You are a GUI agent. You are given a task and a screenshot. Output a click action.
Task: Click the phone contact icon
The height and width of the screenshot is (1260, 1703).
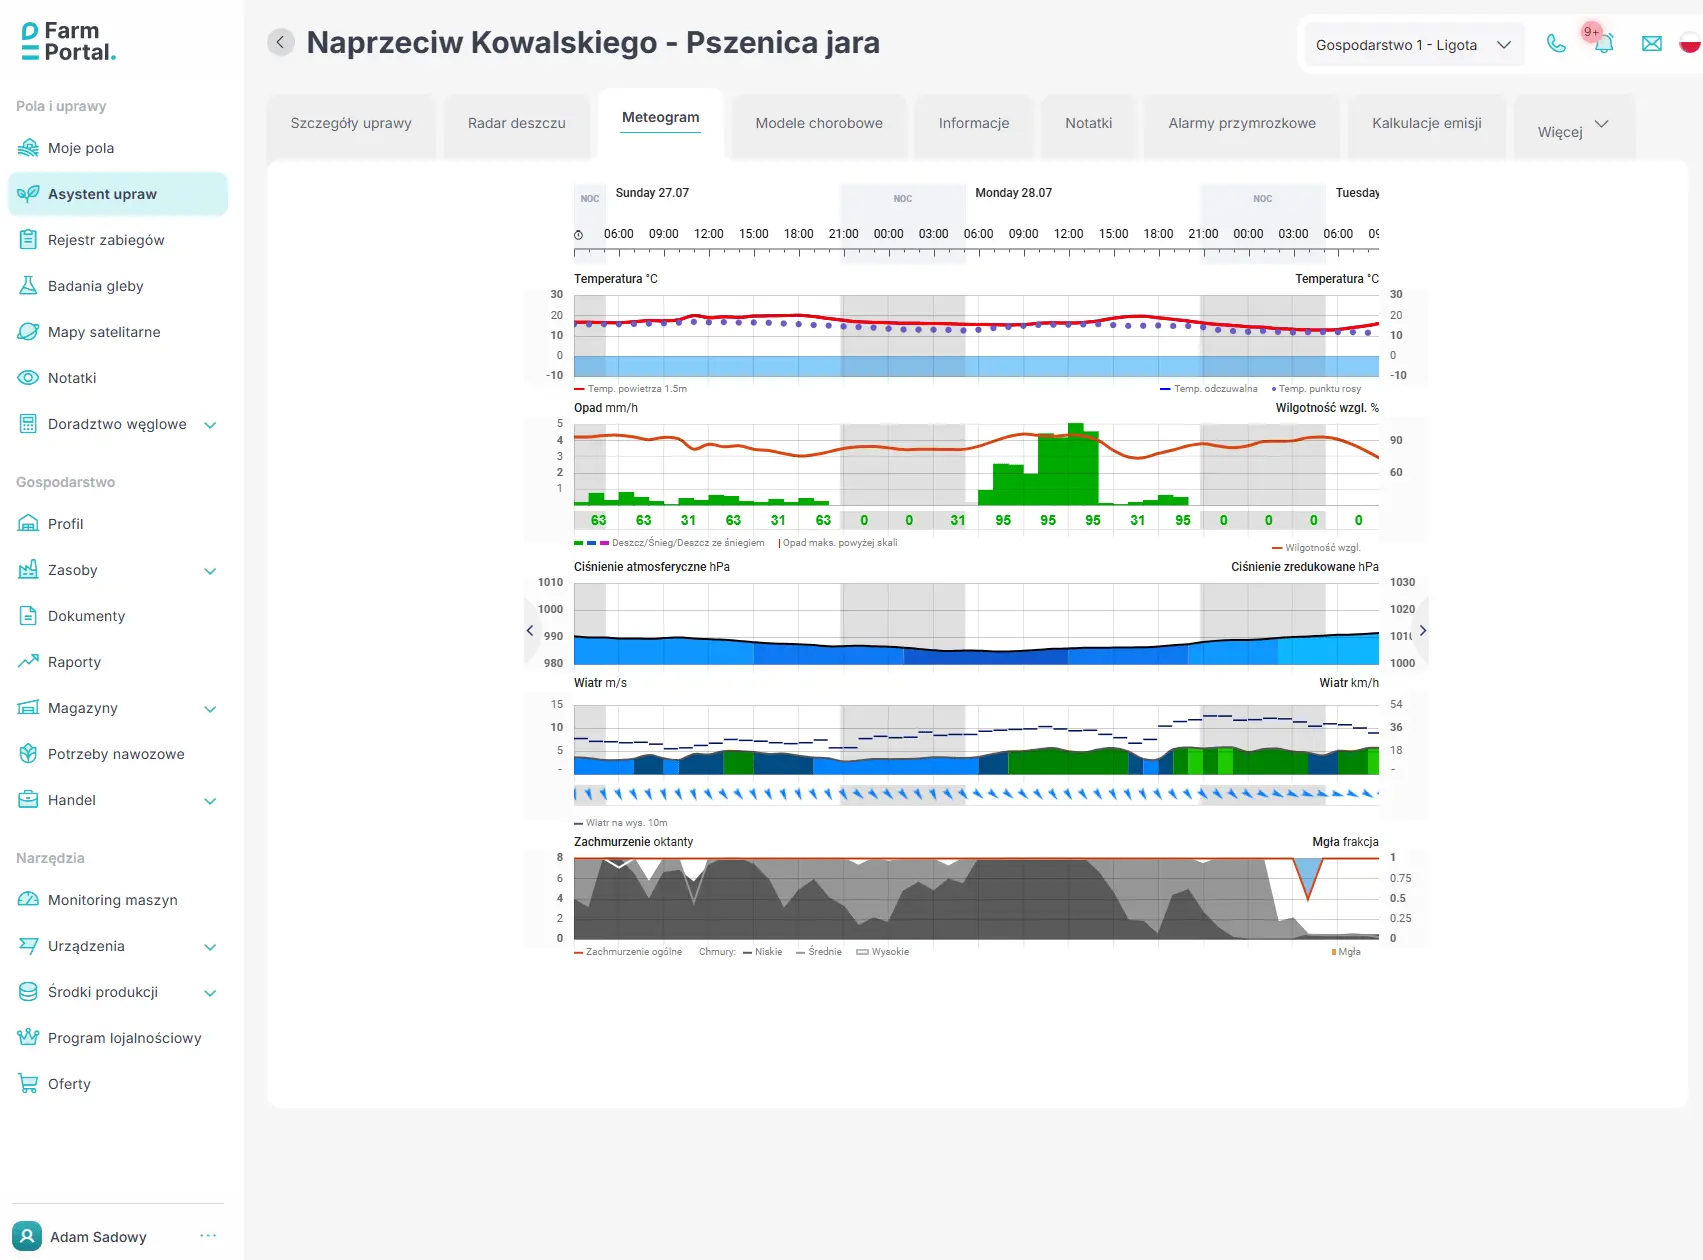coord(1556,43)
